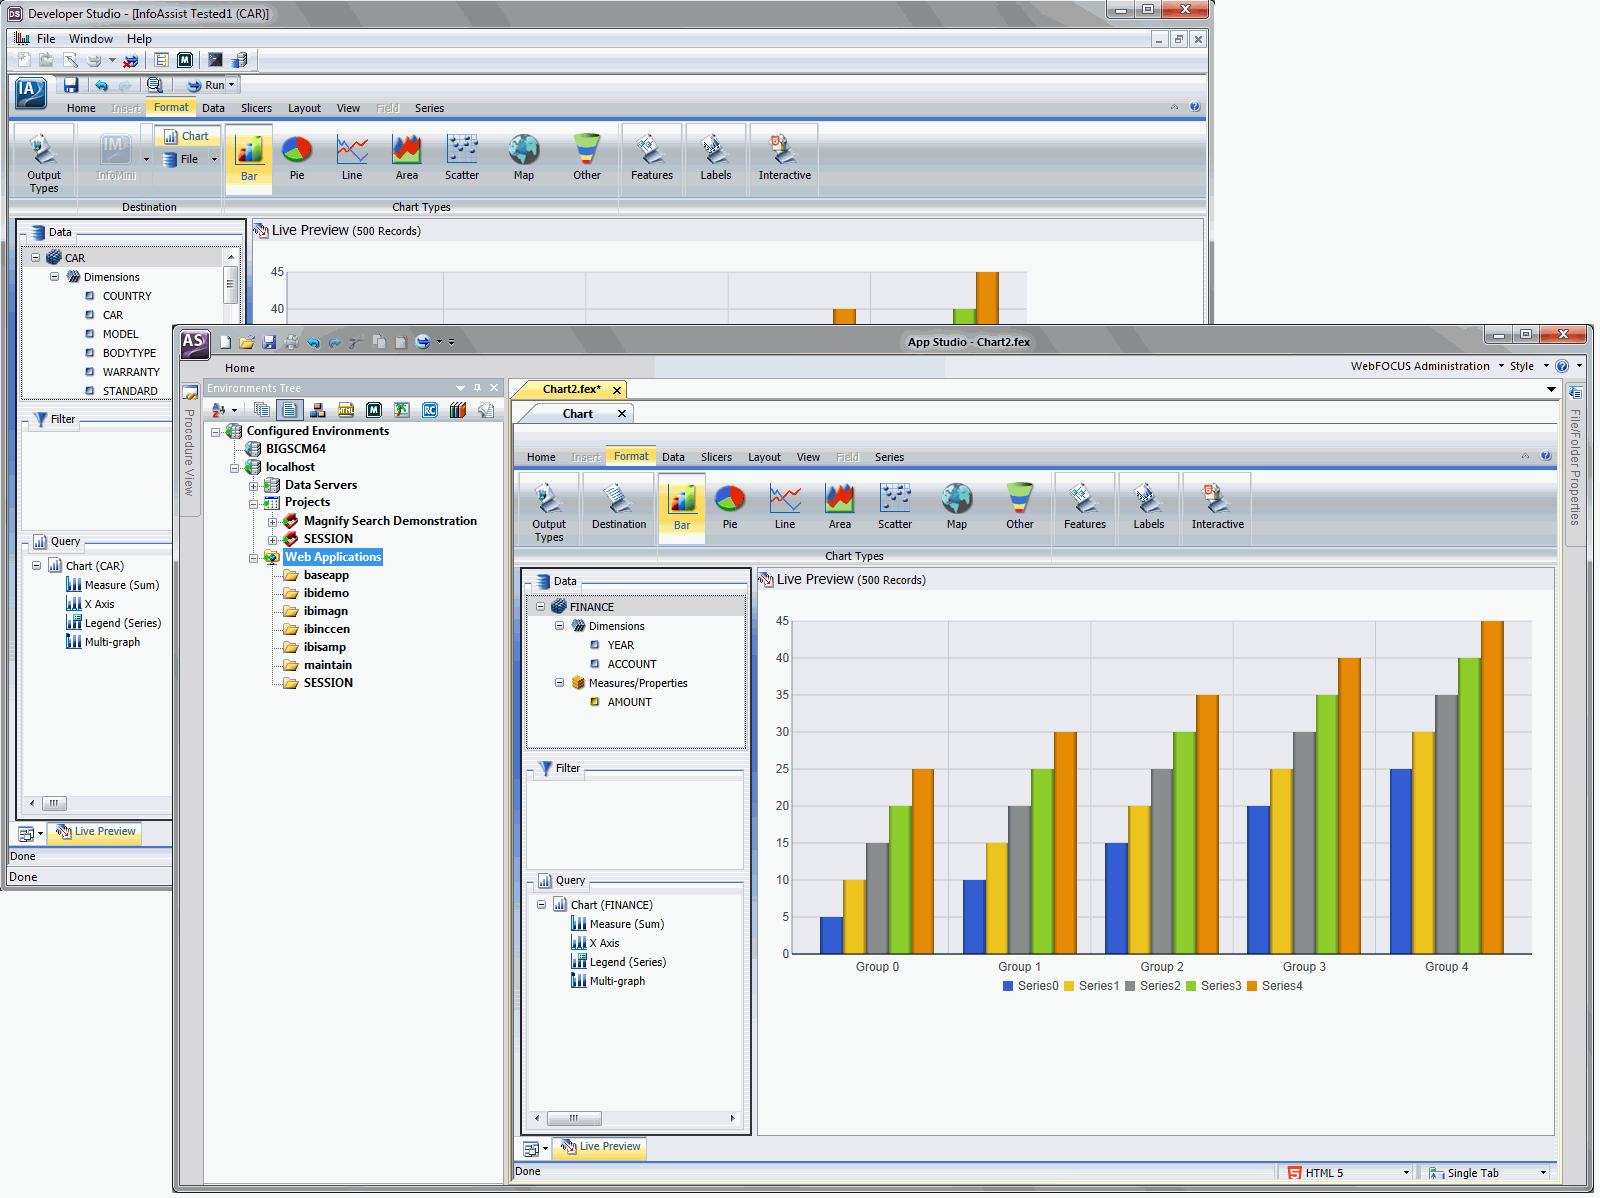Collapse the localhost node in Environments Tree

point(235,468)
